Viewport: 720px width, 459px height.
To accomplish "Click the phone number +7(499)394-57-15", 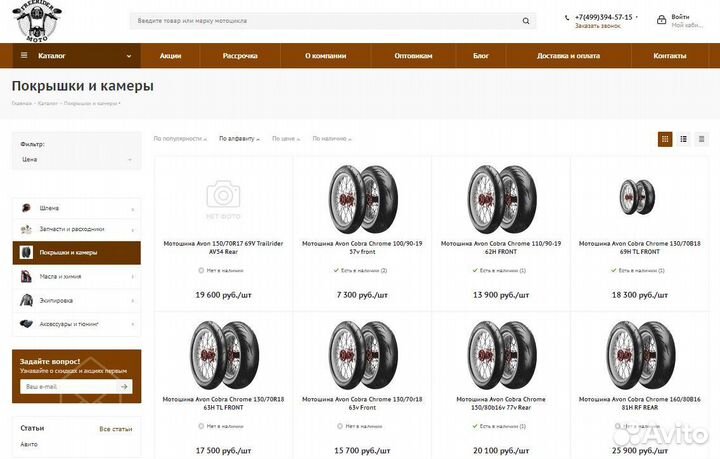I will point(603,17).
